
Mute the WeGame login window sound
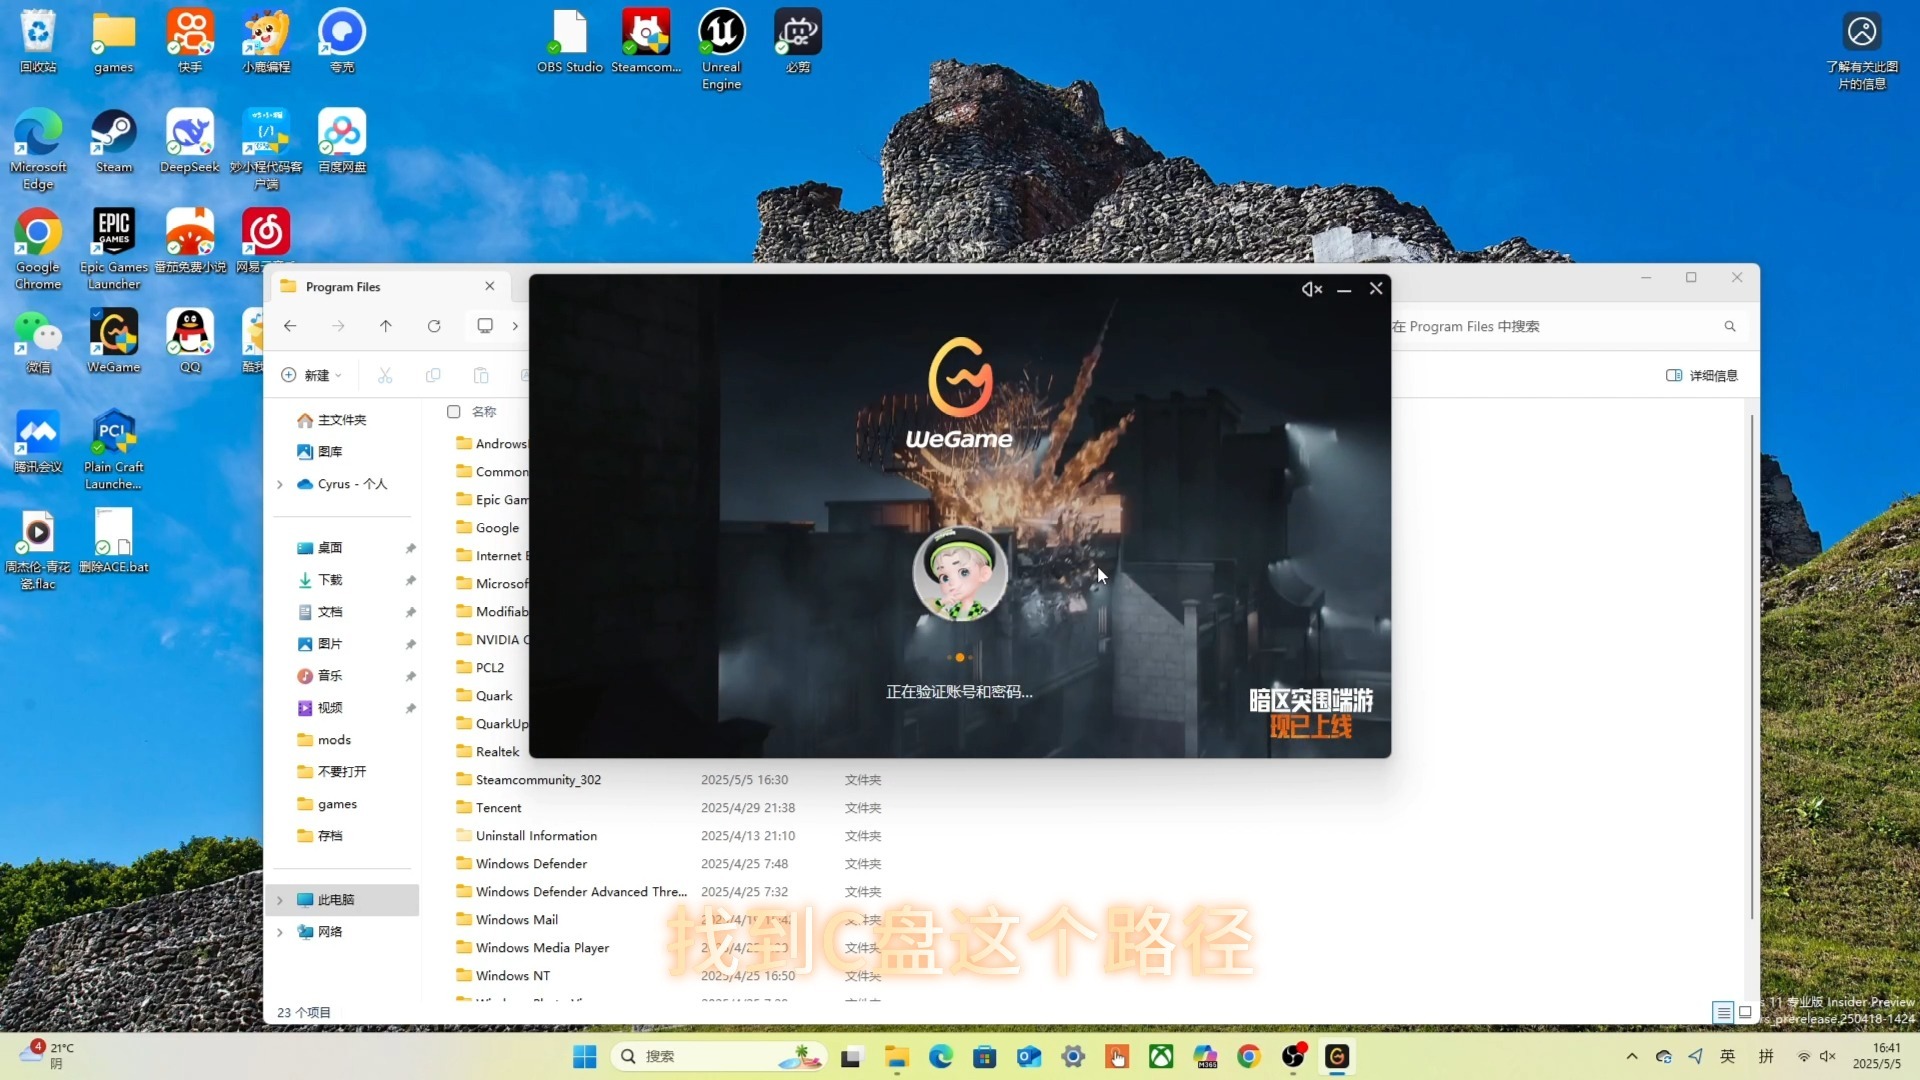coord(1311,289)
